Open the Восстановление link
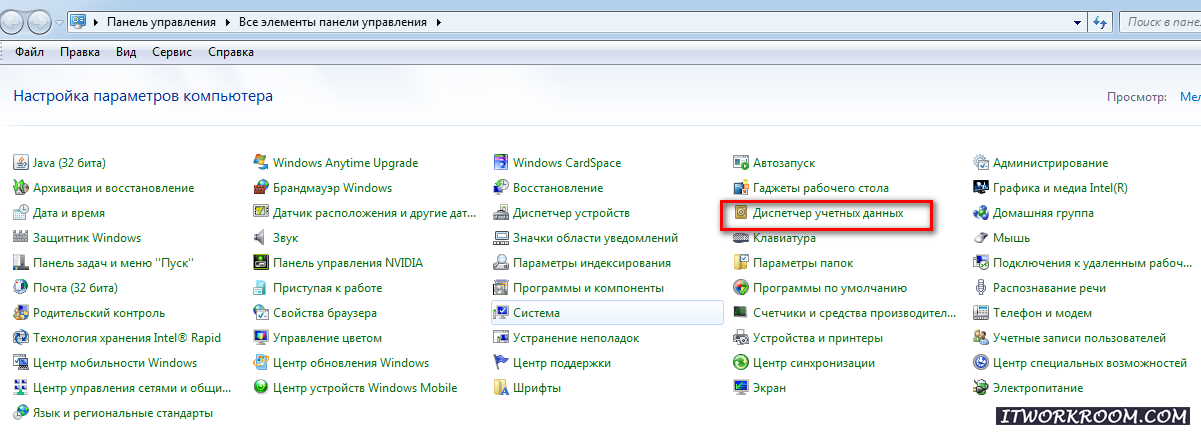 click(558, 188)
